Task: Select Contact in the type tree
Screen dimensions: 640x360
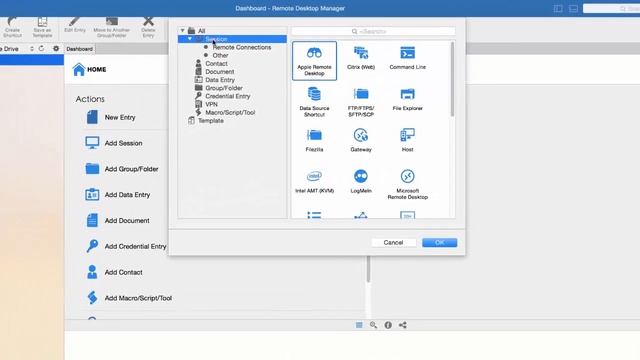Action: 216,64
